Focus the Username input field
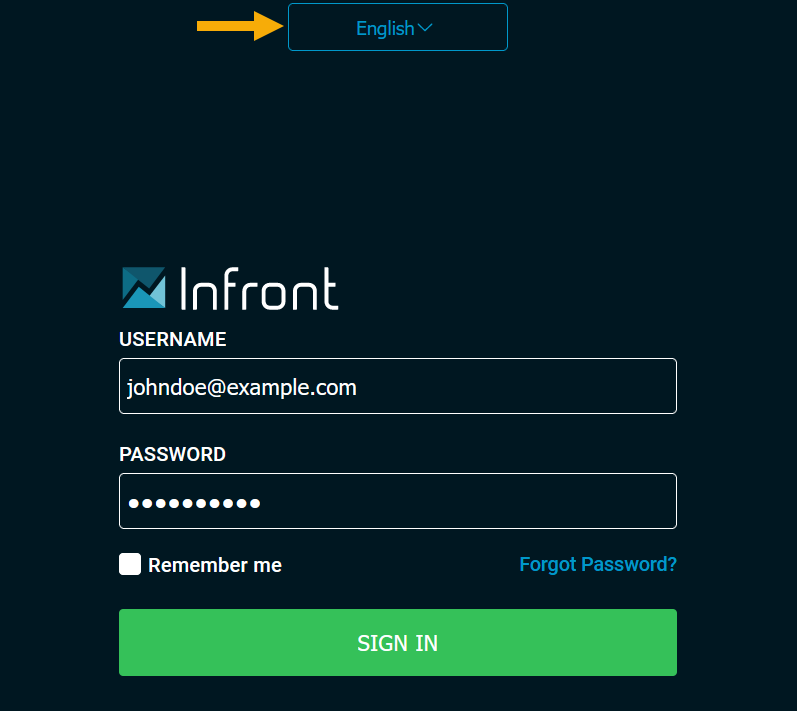This screenshot has height=711, width=797. [397, 386]
